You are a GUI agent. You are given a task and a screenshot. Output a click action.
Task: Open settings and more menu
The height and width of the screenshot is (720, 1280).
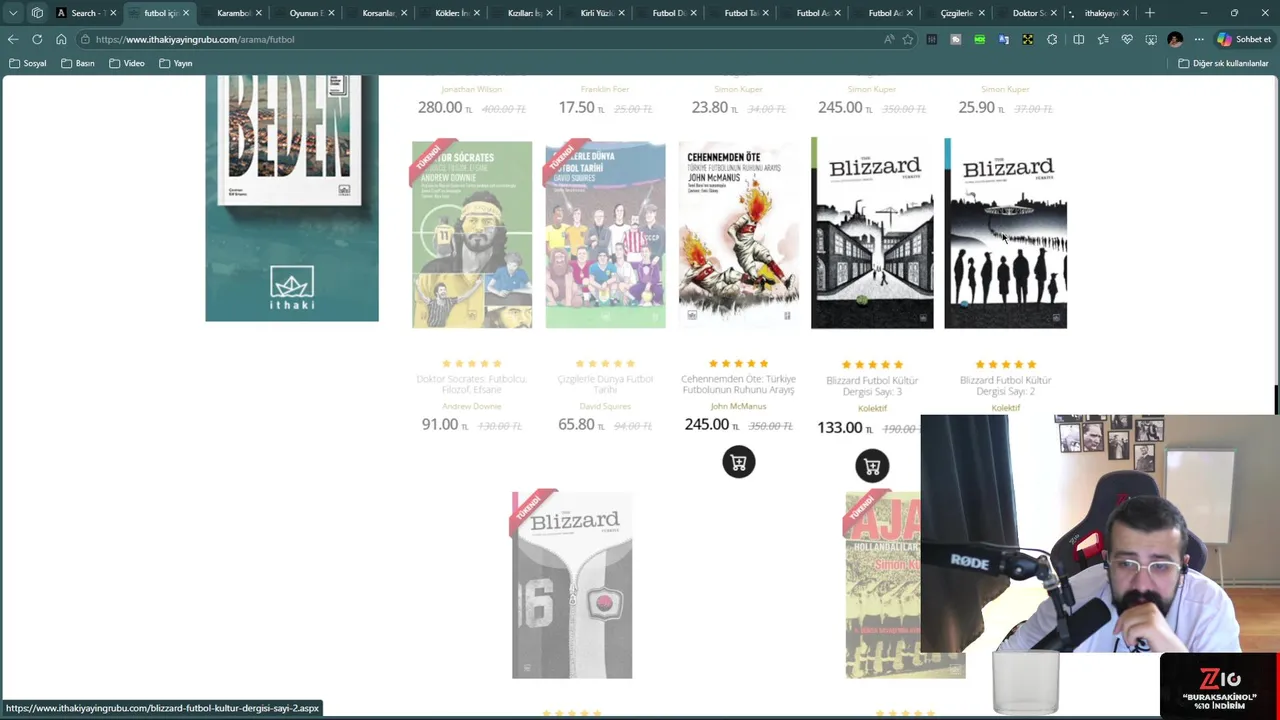[1199, 39]
